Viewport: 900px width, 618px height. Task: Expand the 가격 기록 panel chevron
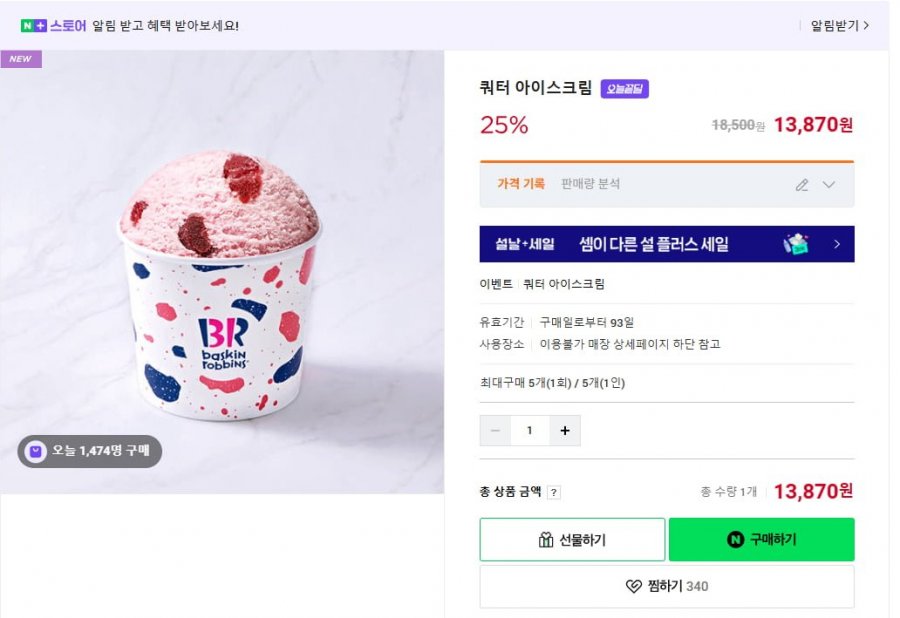[829, 185]
